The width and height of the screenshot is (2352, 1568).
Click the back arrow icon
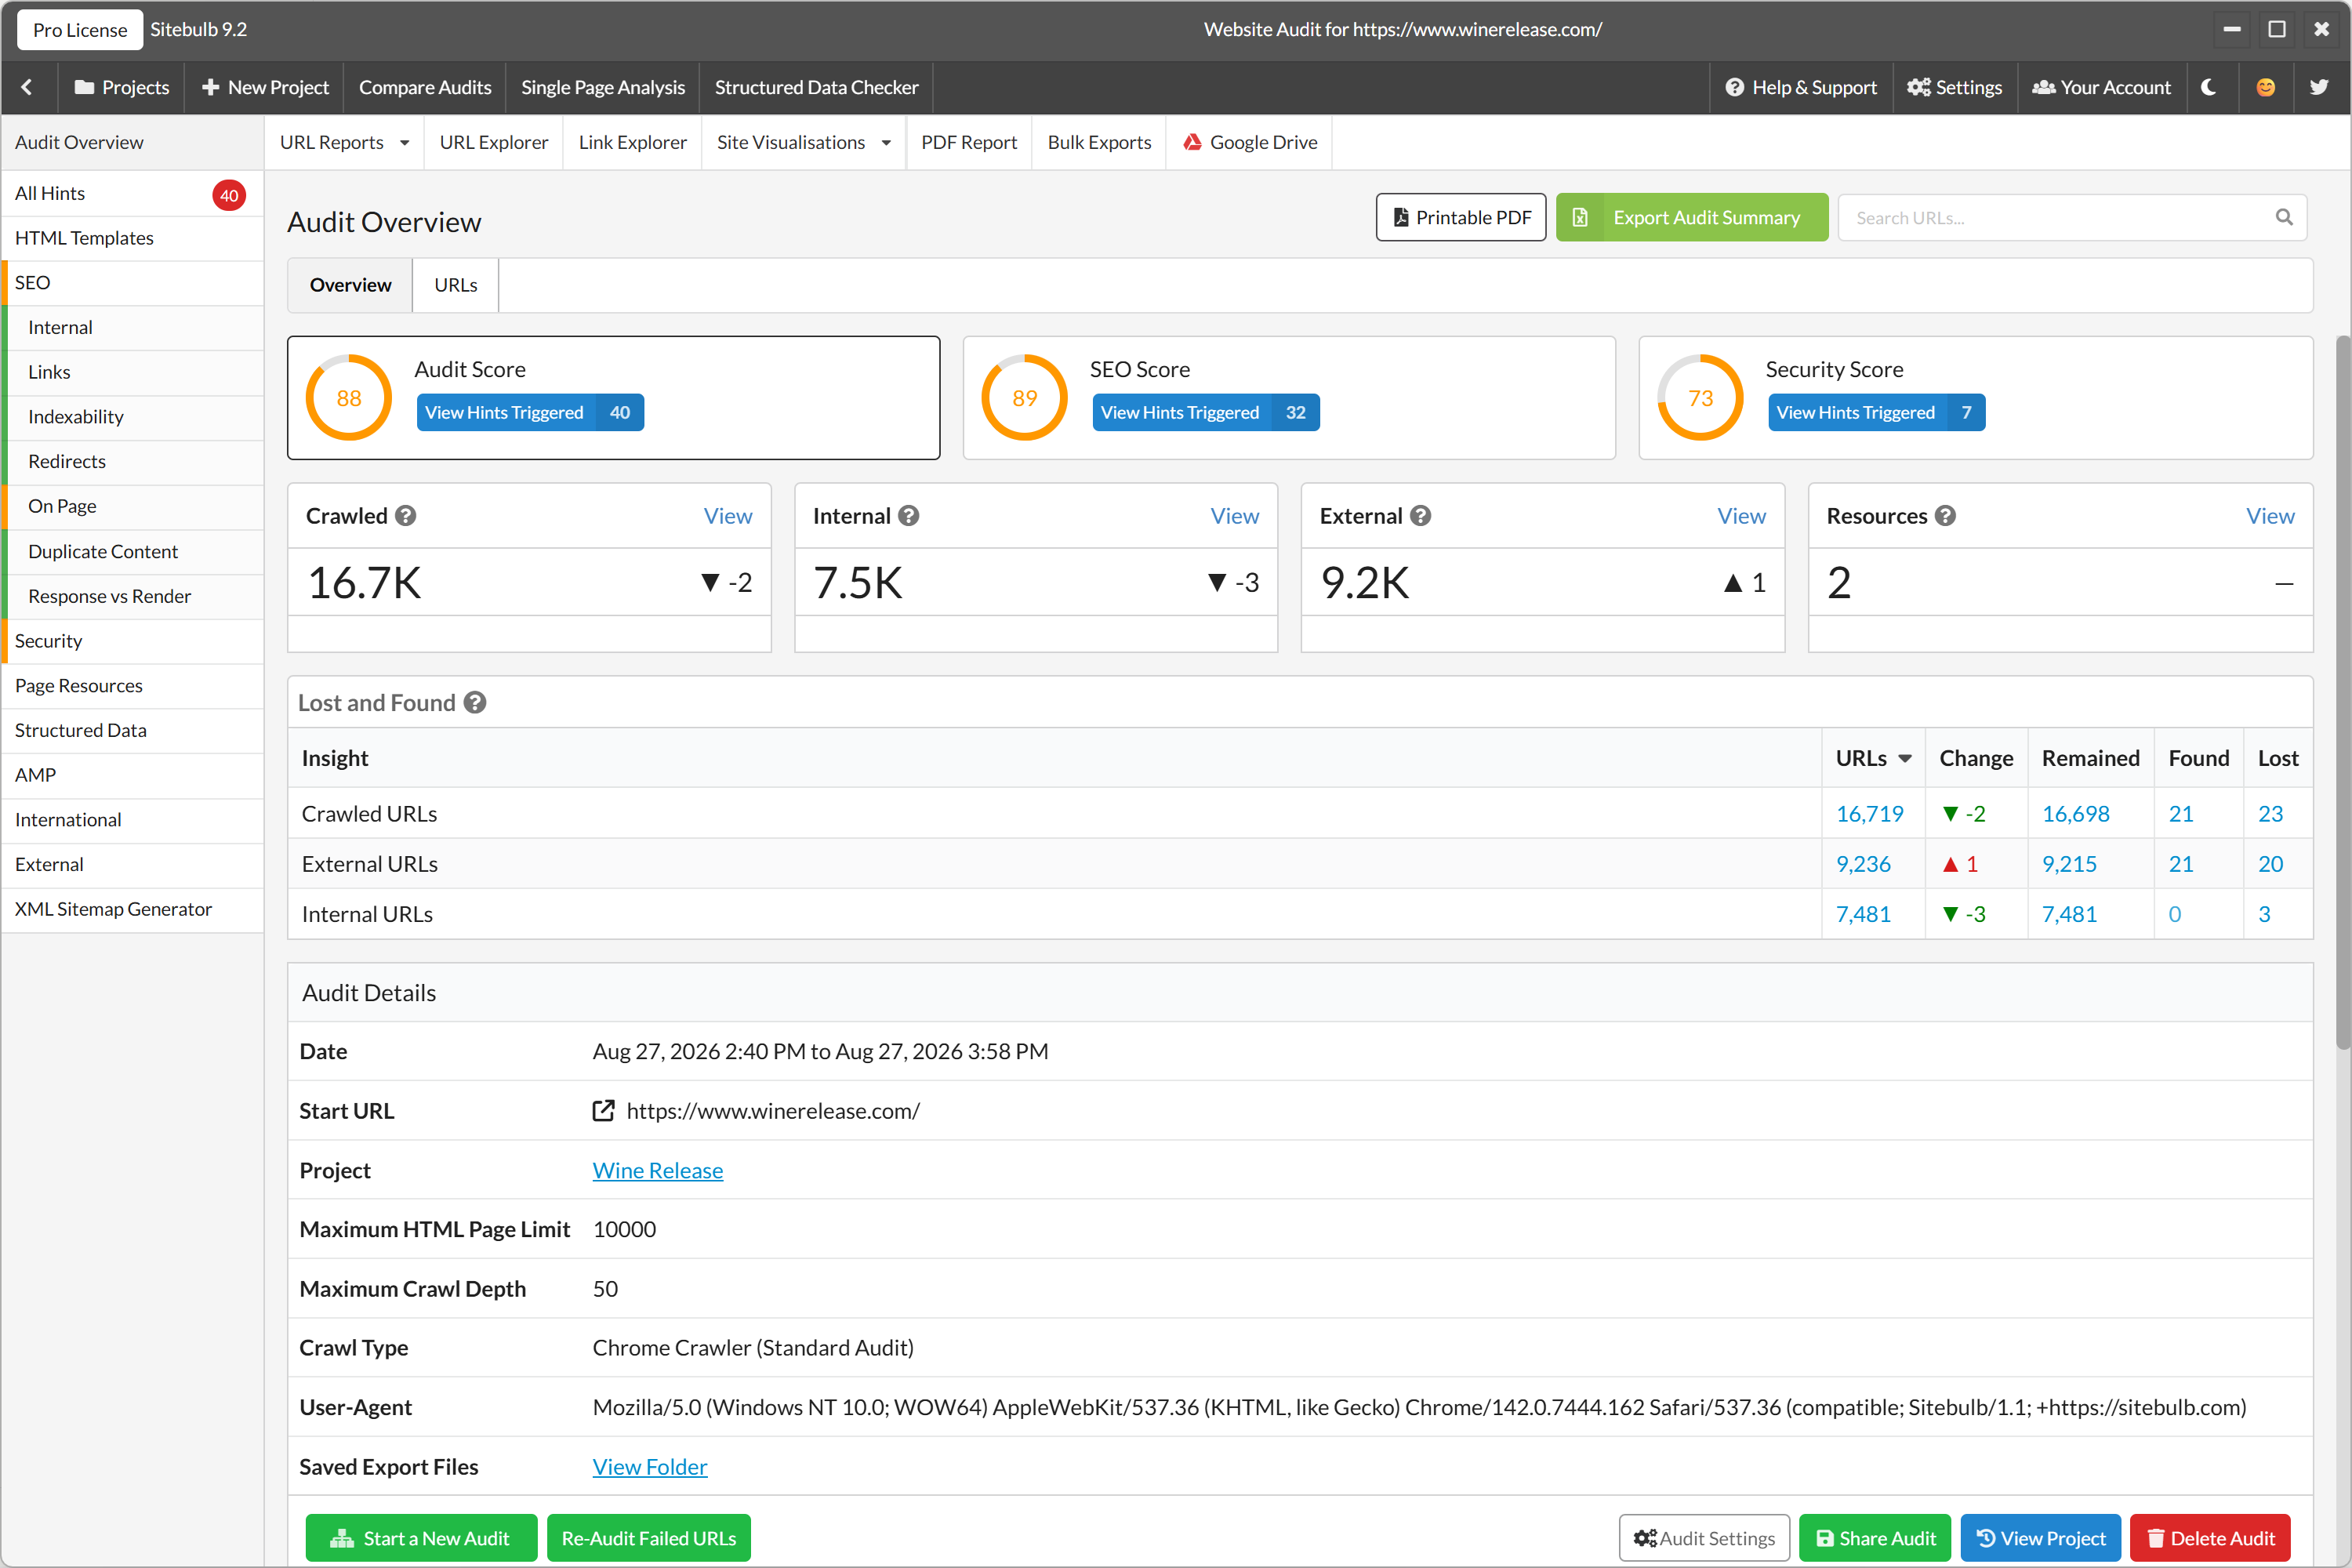[27, 87]
